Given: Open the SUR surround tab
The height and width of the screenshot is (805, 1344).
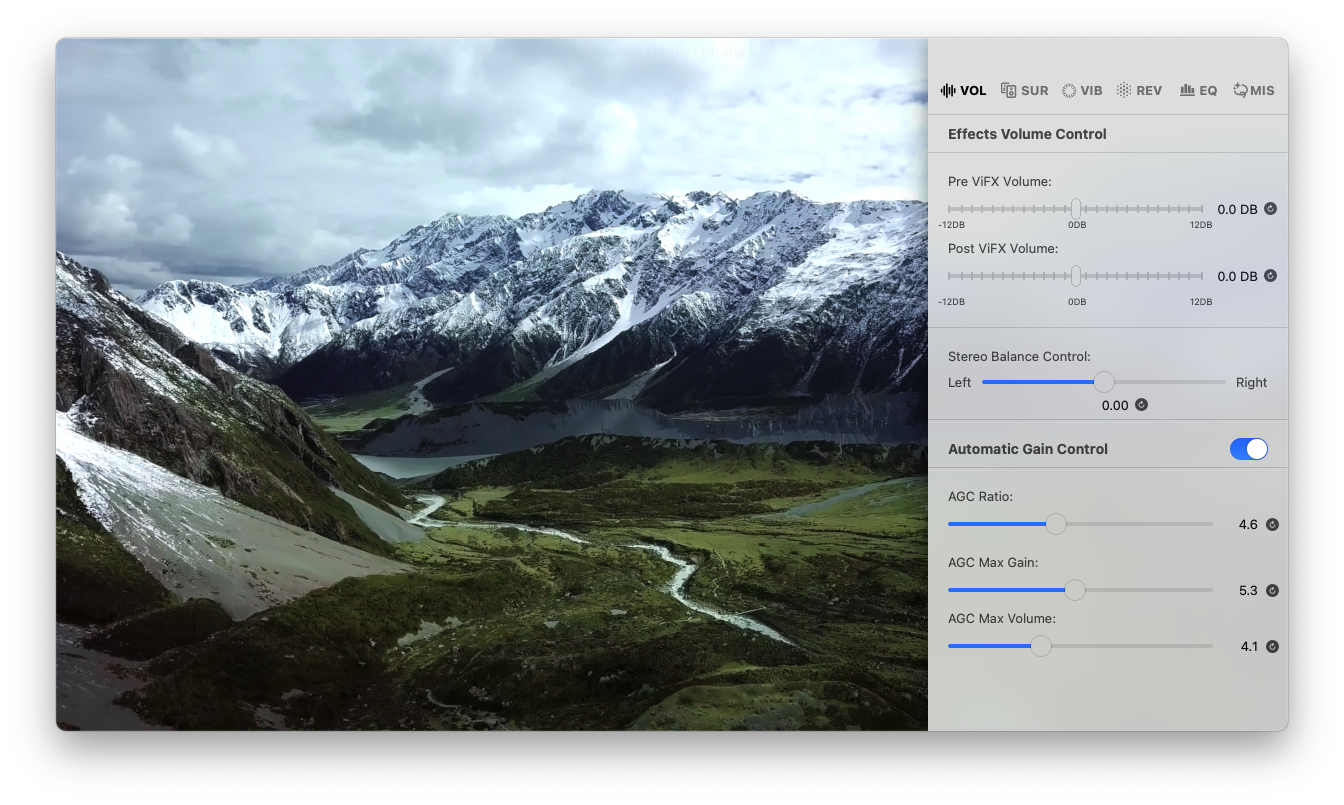Looking at the screenshot, I should pyautogui.click(x=1024, y=90).
